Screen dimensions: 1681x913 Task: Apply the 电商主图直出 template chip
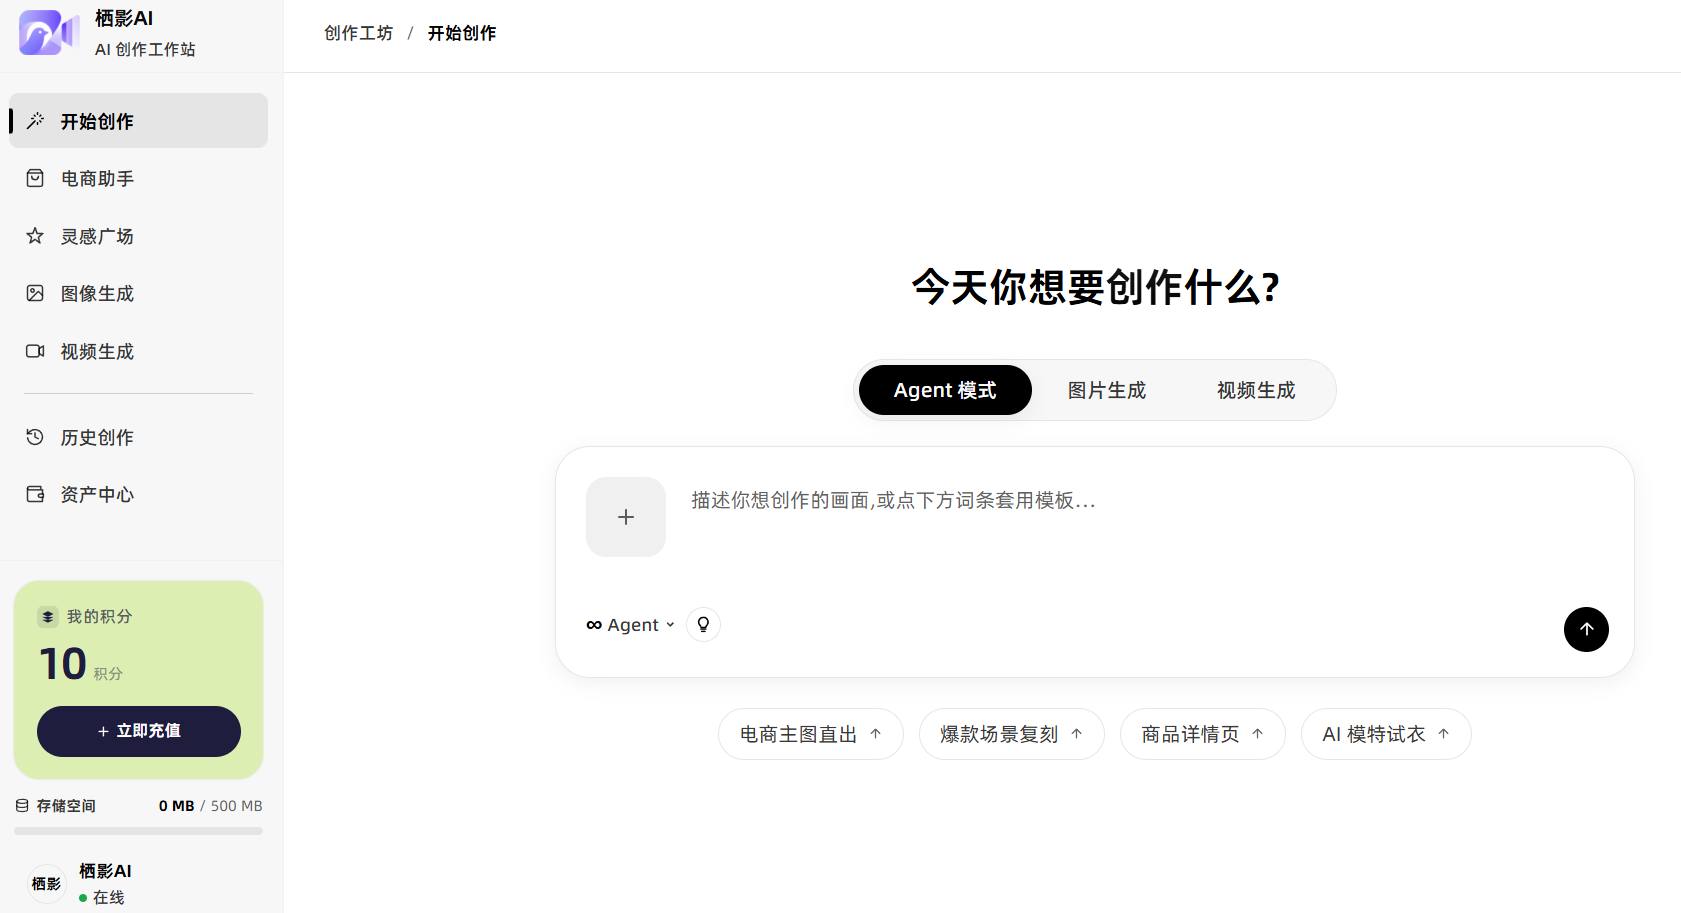tap(811, 734)
